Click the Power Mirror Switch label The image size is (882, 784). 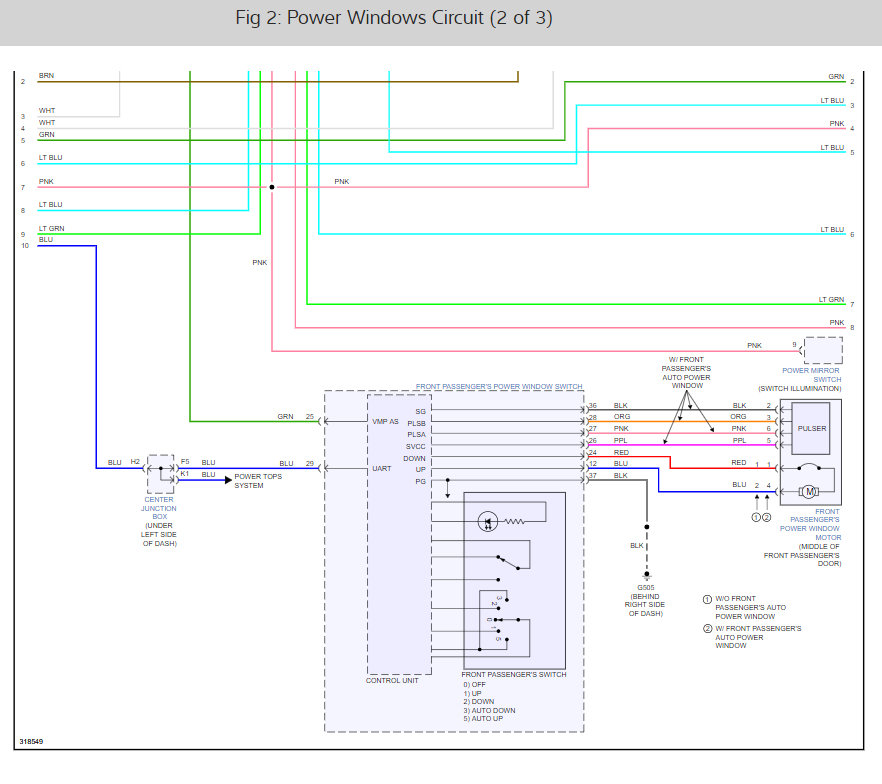811,375
